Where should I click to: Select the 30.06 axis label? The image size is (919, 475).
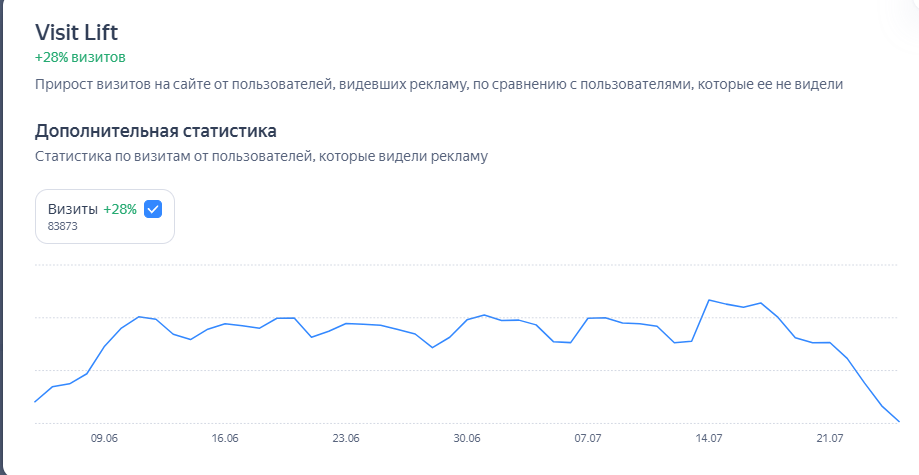point(467,438)
